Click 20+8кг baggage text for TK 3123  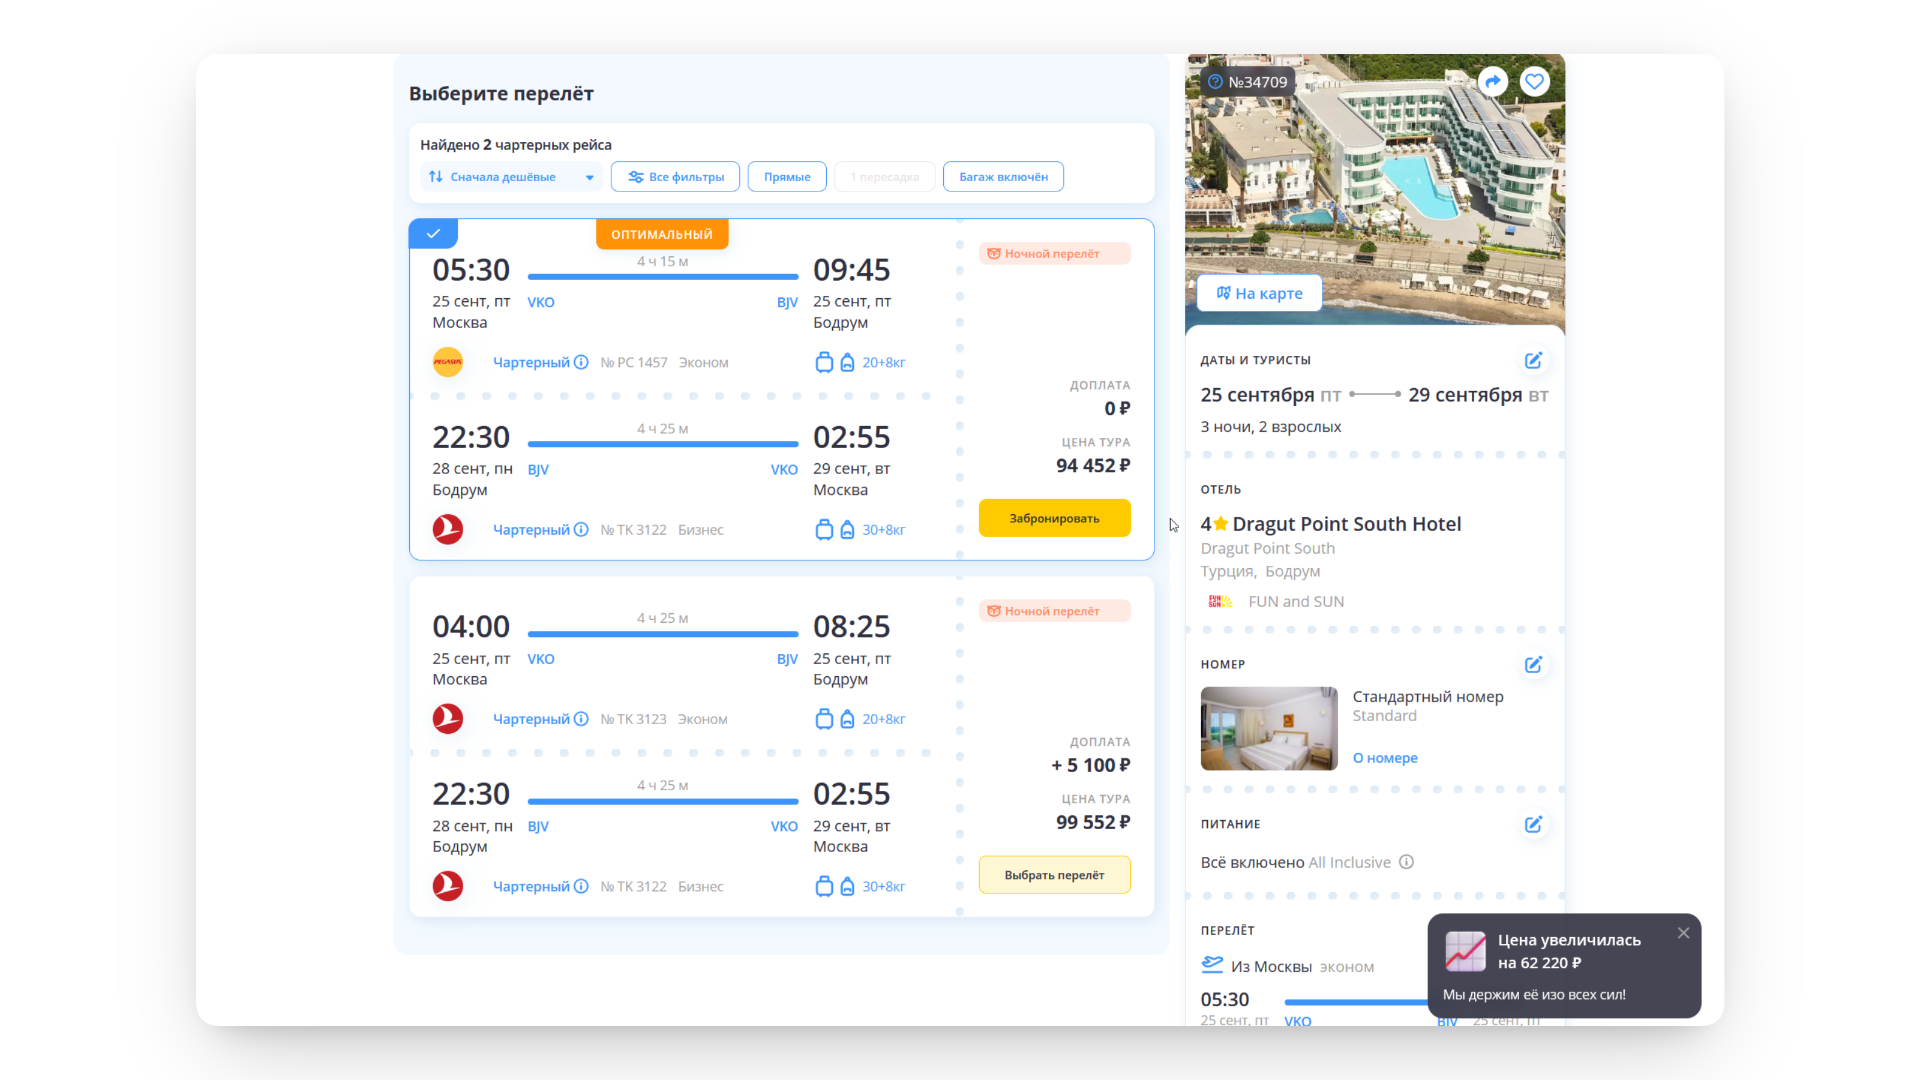click(x=884, y=719)
